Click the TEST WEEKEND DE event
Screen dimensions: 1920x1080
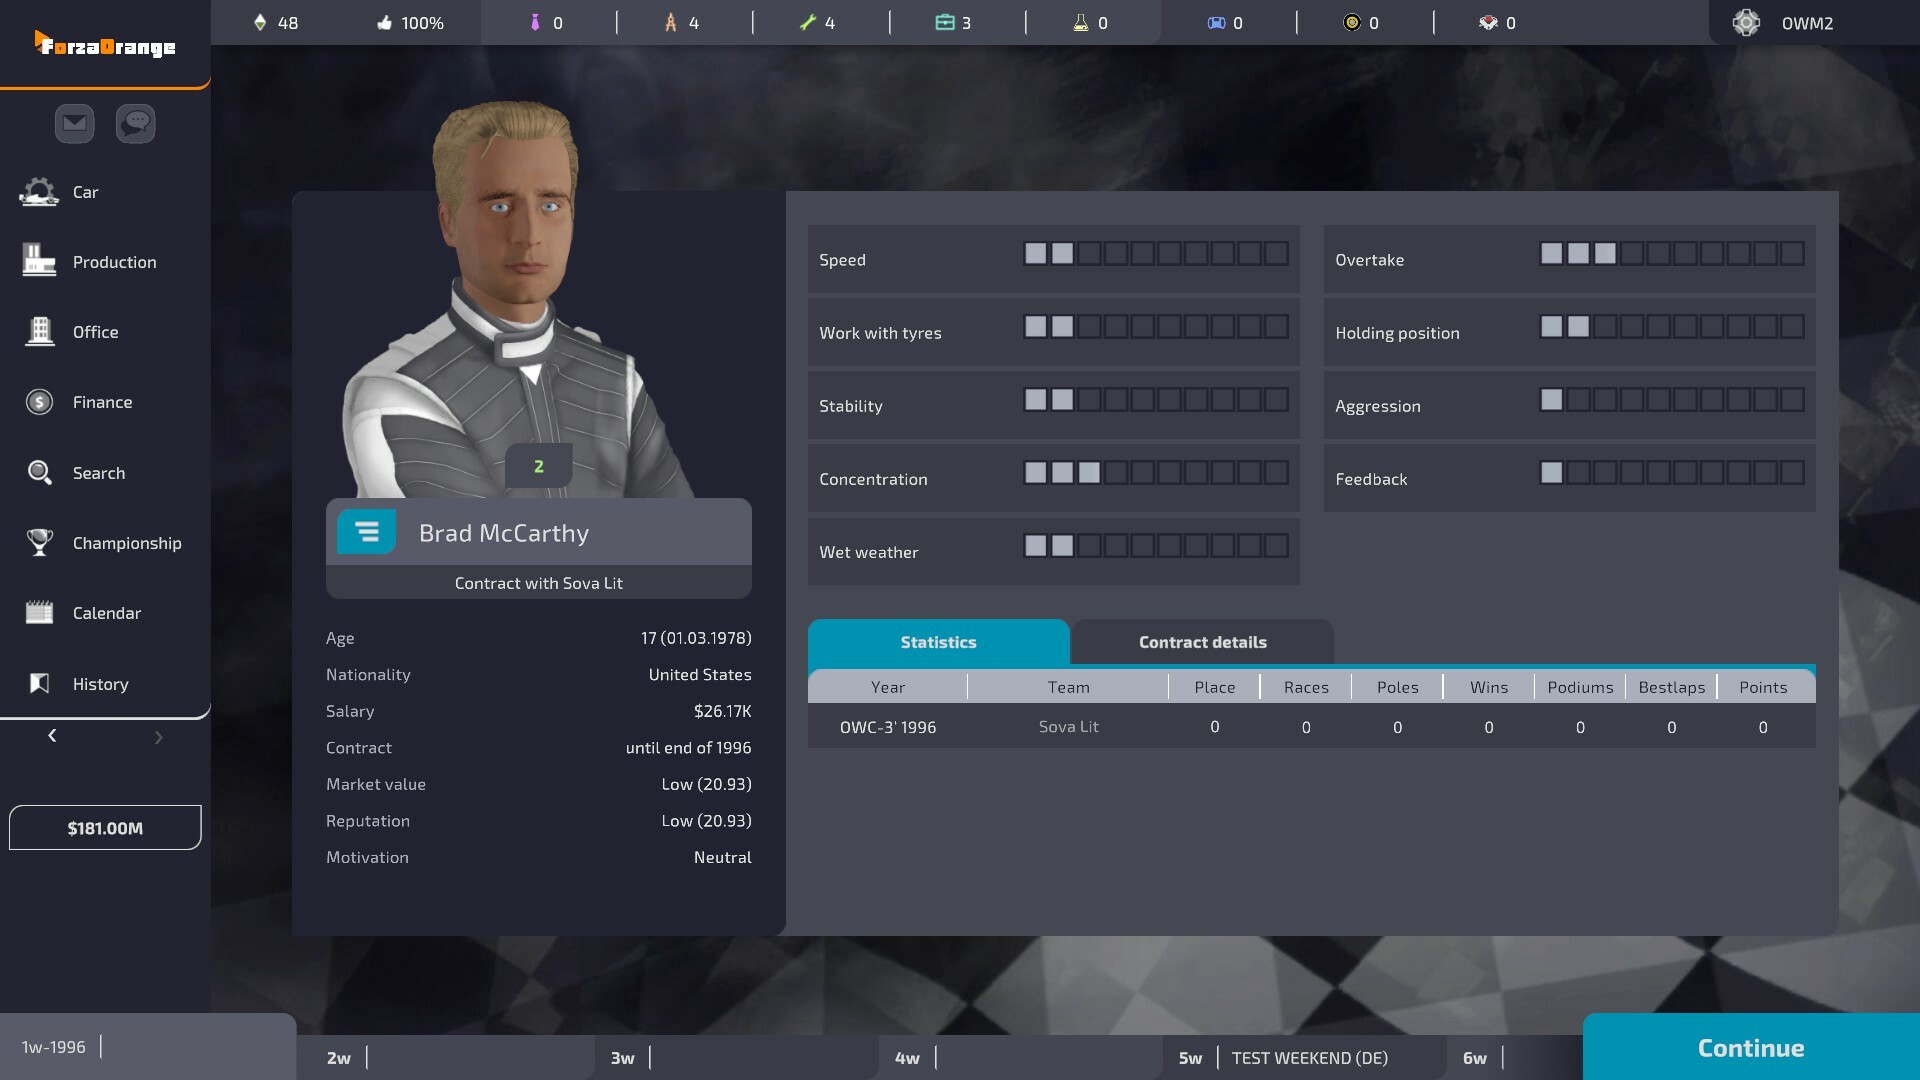pos(1308,1055)
